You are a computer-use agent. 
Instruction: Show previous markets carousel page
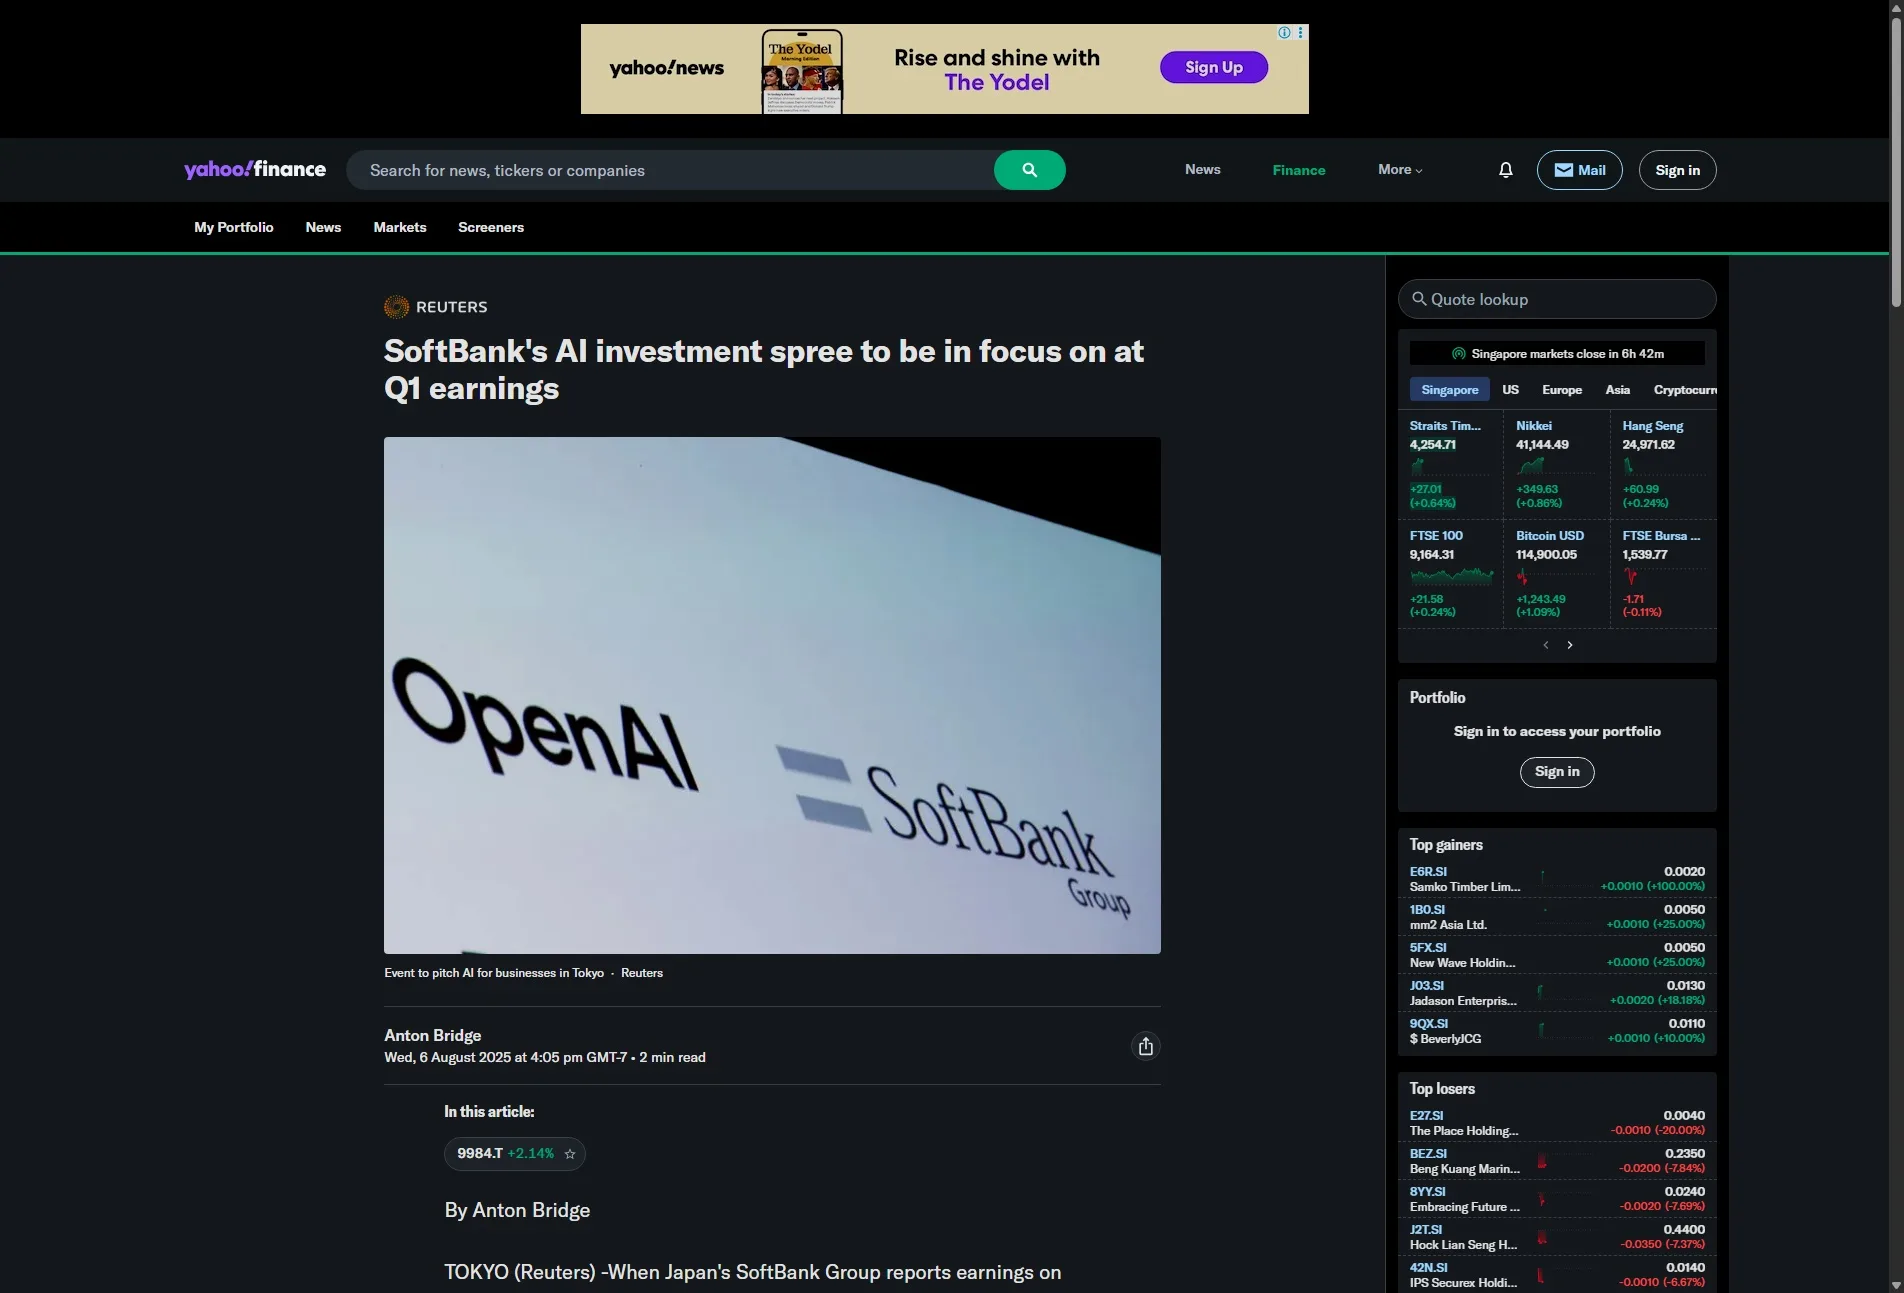pos(1546,645)
